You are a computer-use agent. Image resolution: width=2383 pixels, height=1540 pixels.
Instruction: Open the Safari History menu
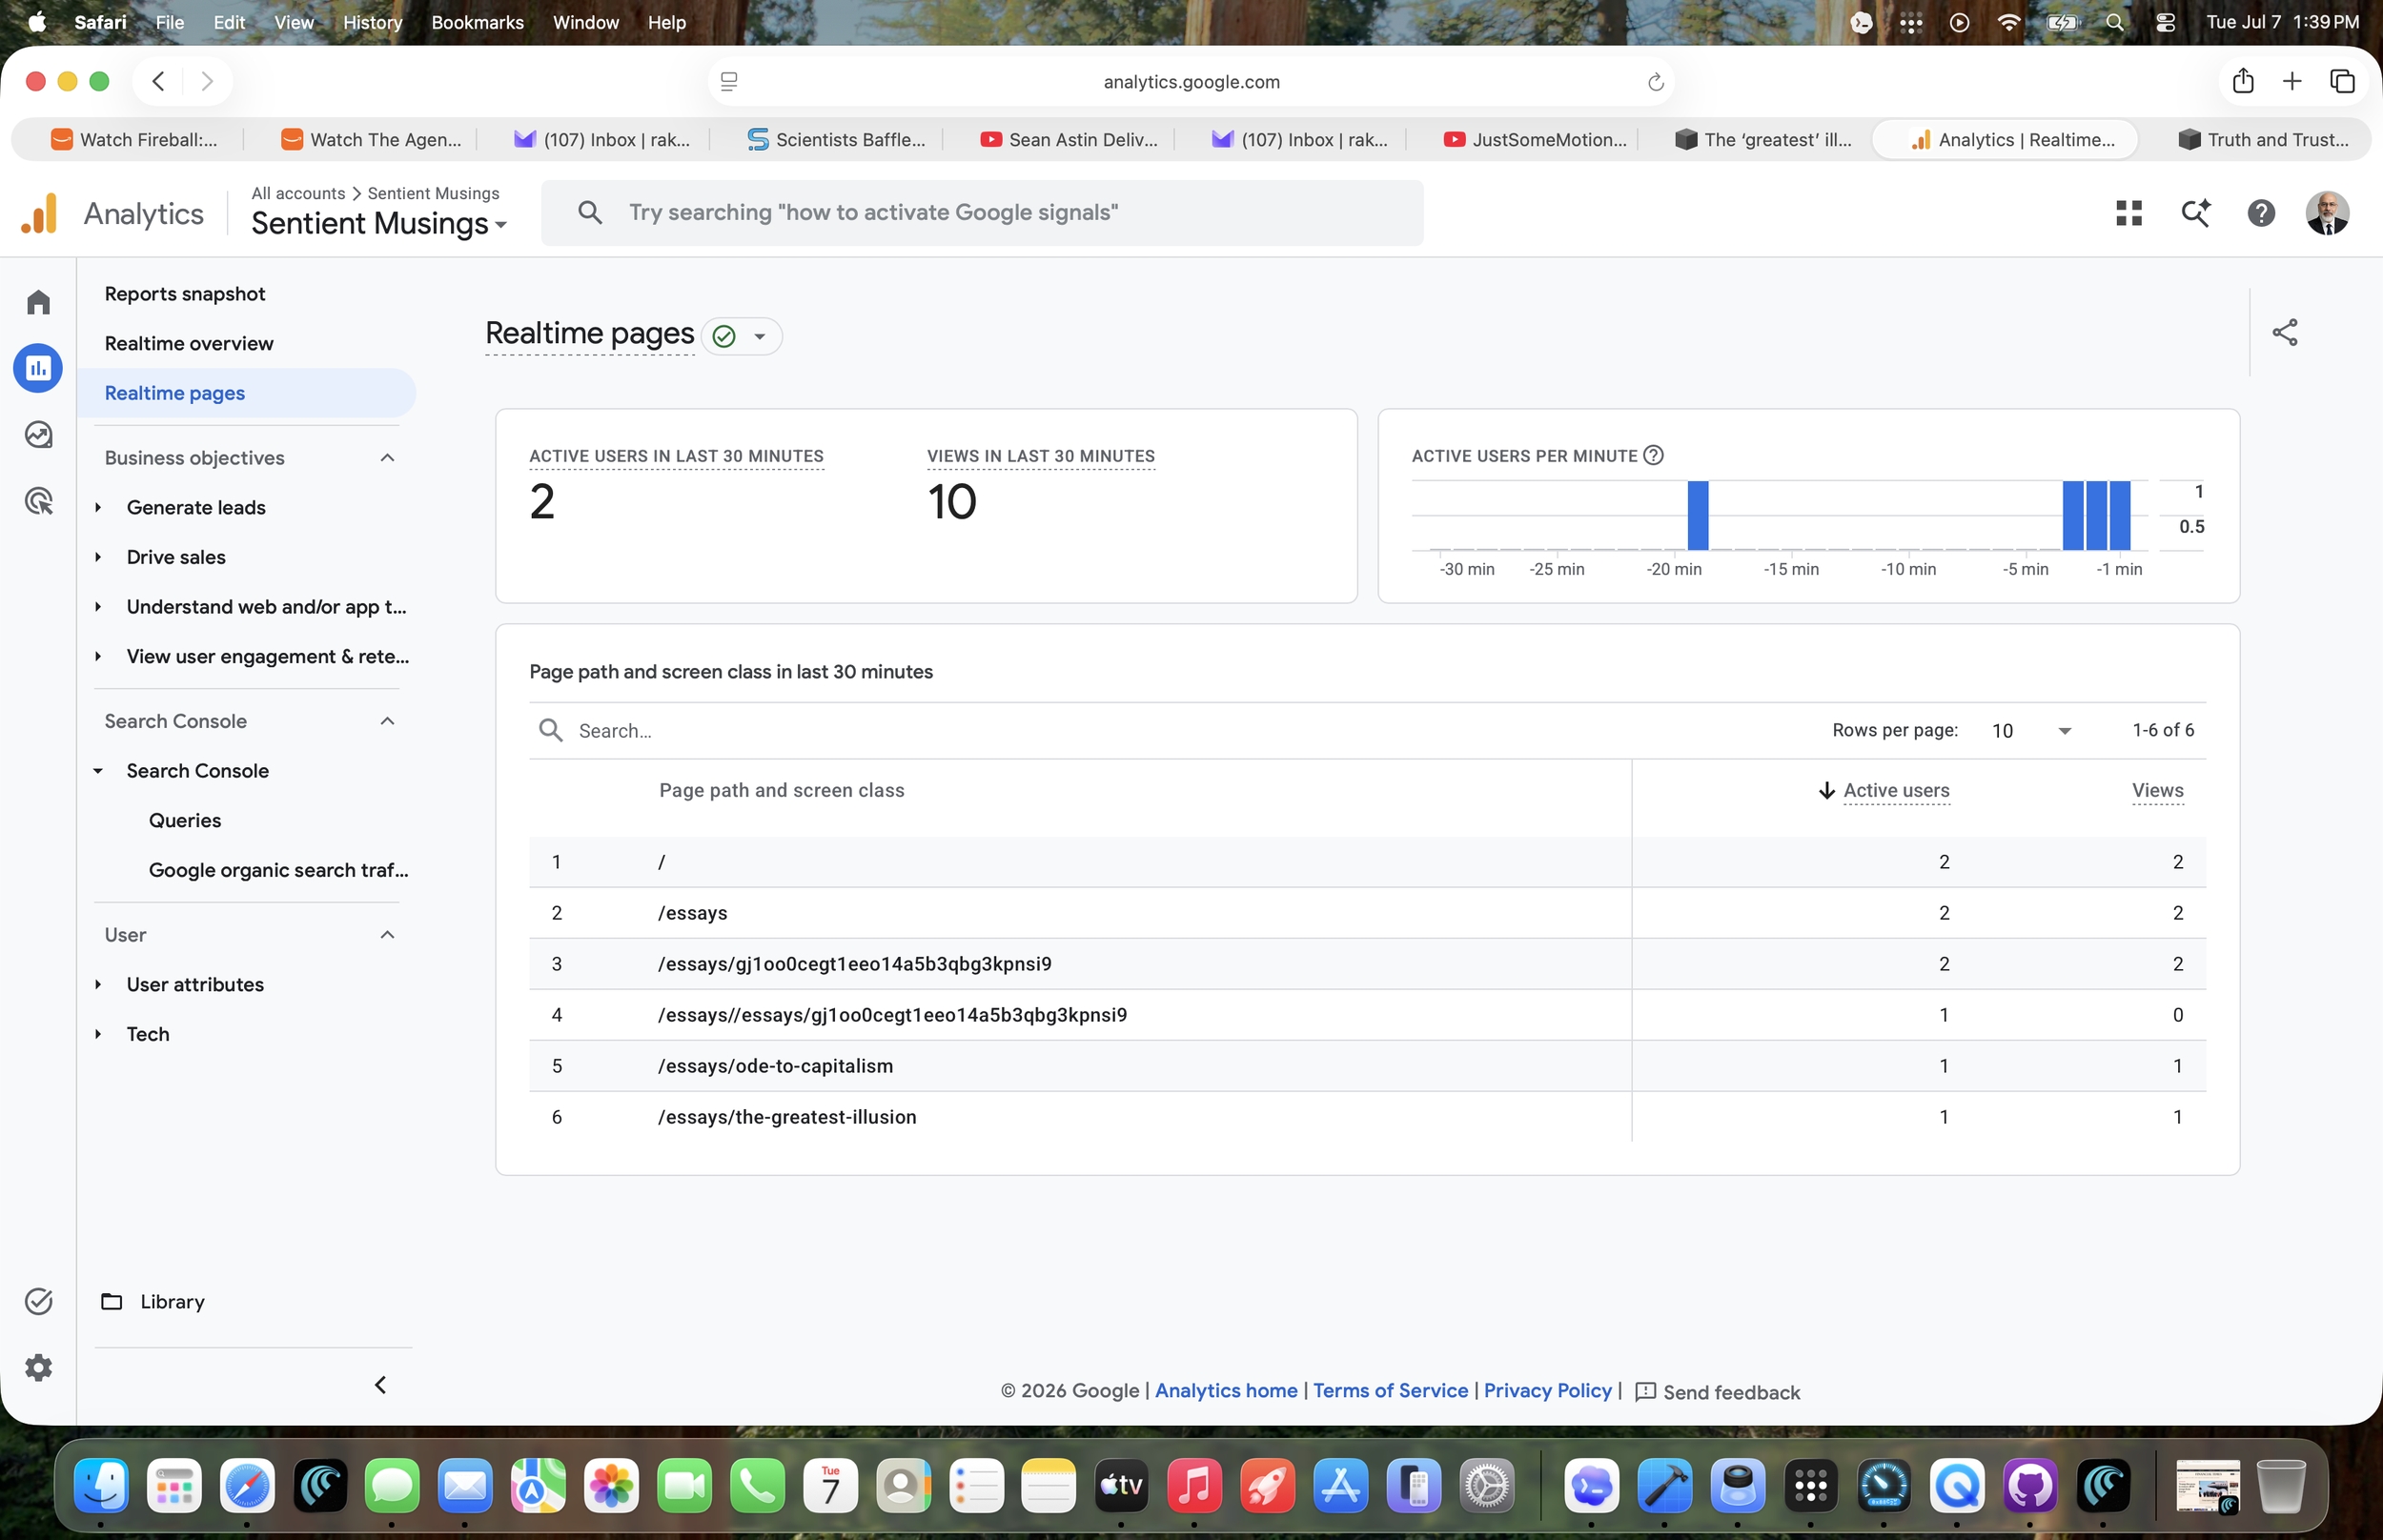pyautogui.click(x=372, y=22)
